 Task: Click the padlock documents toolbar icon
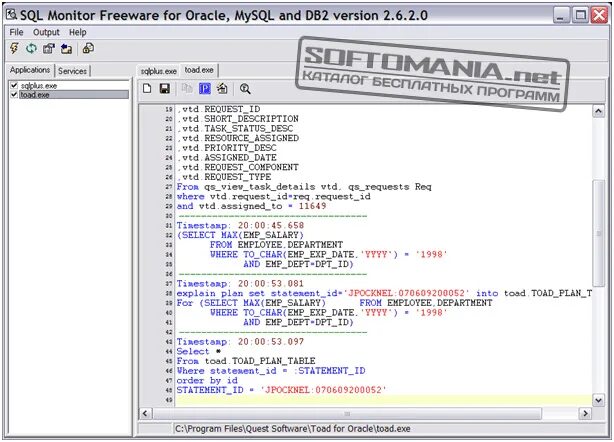coord(88,48)
